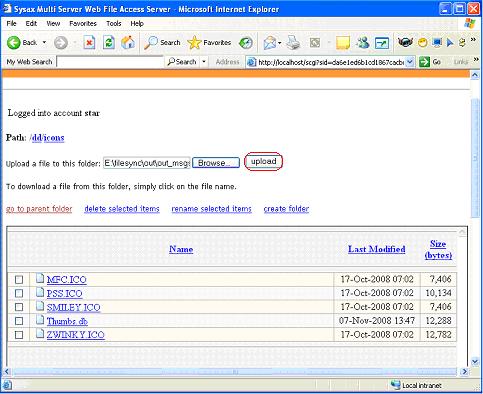
Task: Click the yellow smiley face icon
Action: pos(423,43)
